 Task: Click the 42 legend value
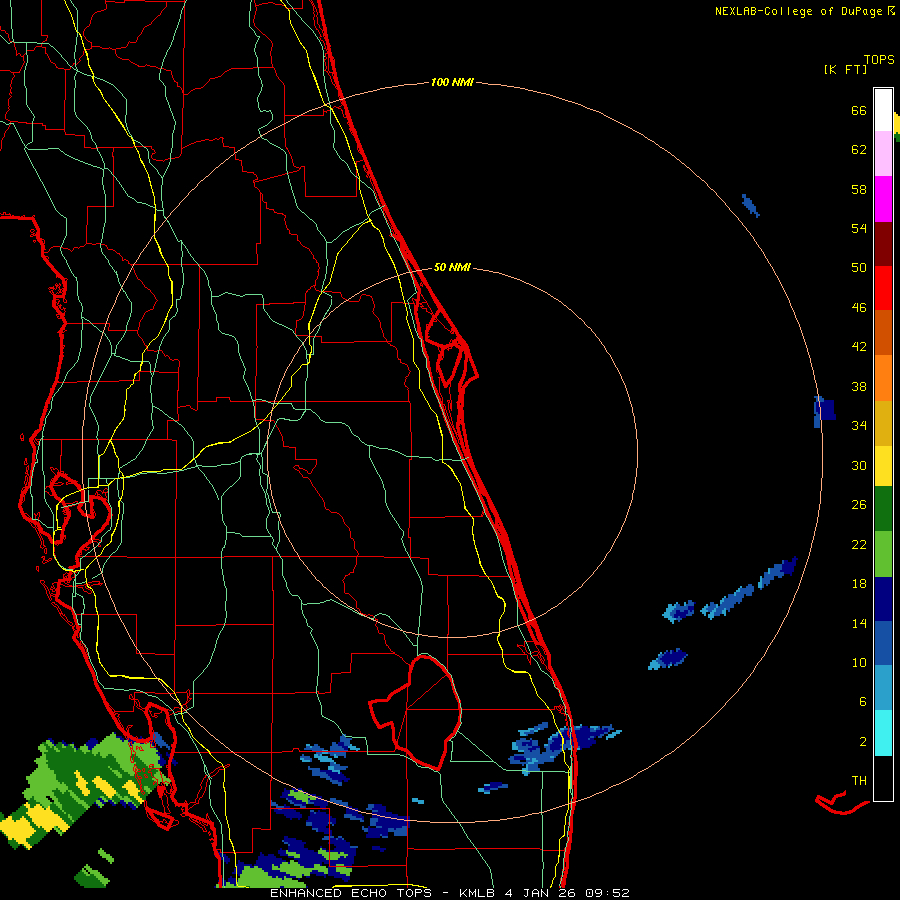click(859, 347)
